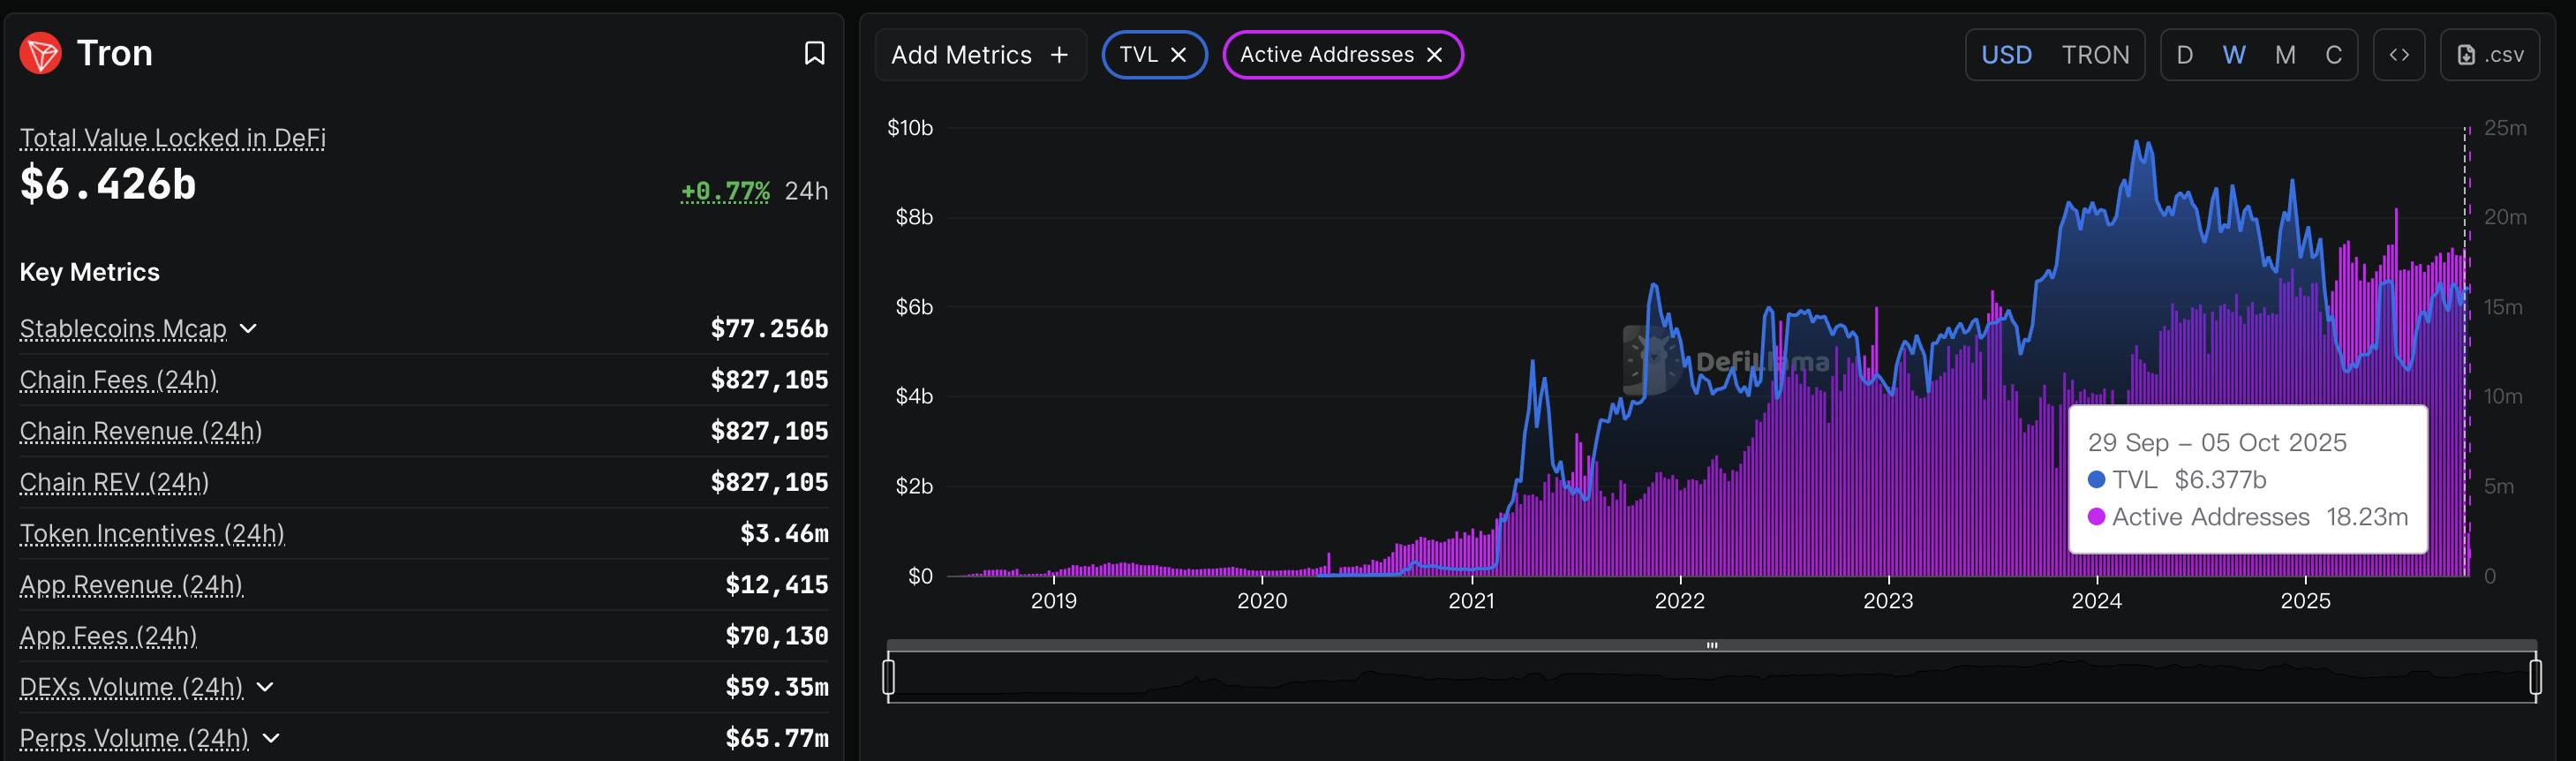Expand Perps Volume (24h) breakdown
Image resolution: width=2576 pixels, height=761 pixels.
(270, 738)
